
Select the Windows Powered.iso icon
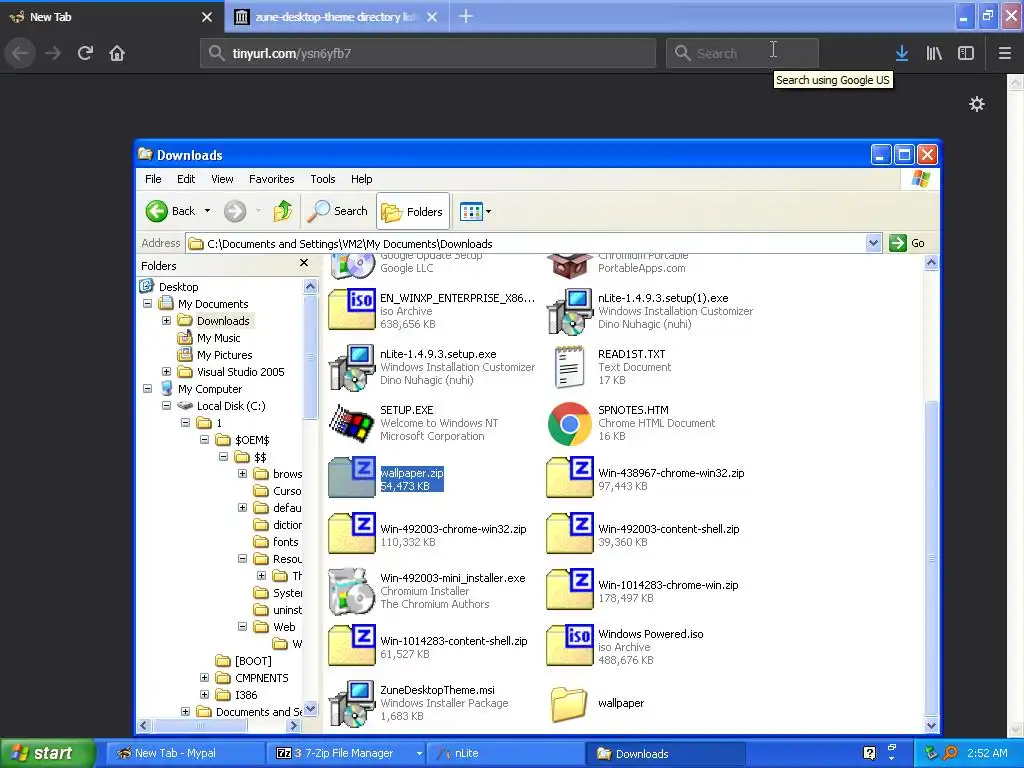click(570, 645)
